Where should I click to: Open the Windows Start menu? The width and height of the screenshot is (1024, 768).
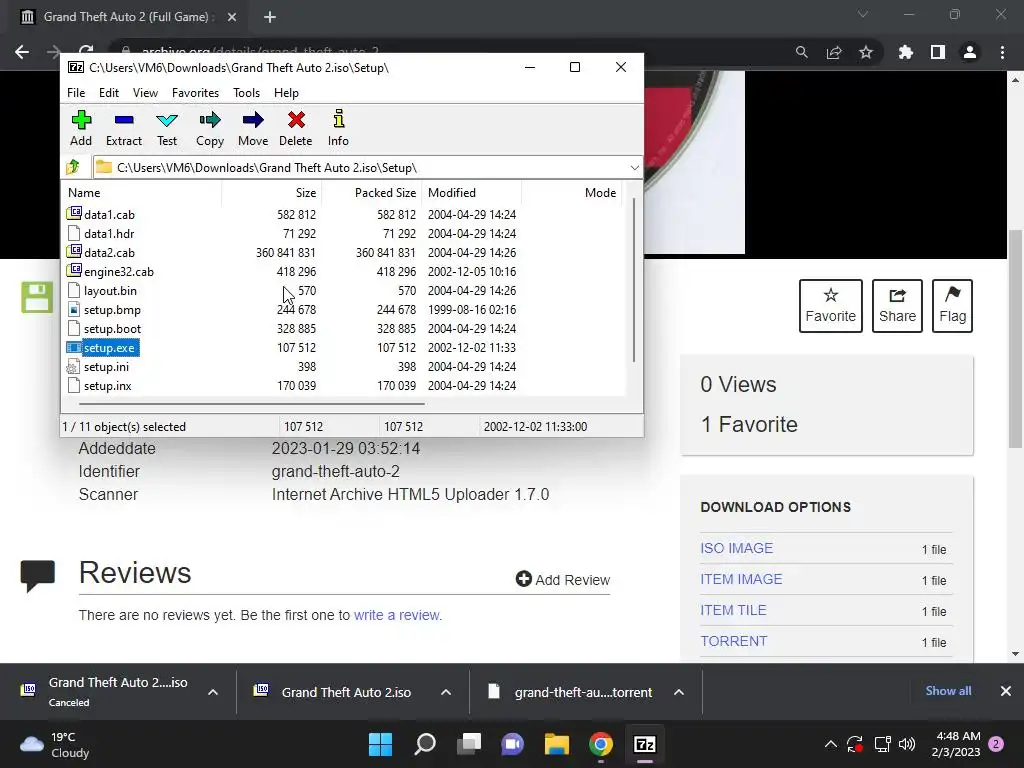click(380, 744)
